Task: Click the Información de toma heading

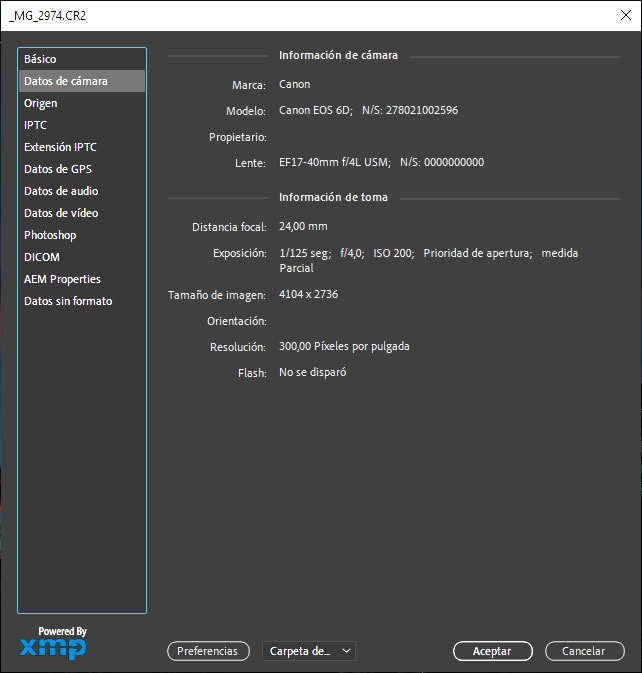Action: click(x=333, y=197)
